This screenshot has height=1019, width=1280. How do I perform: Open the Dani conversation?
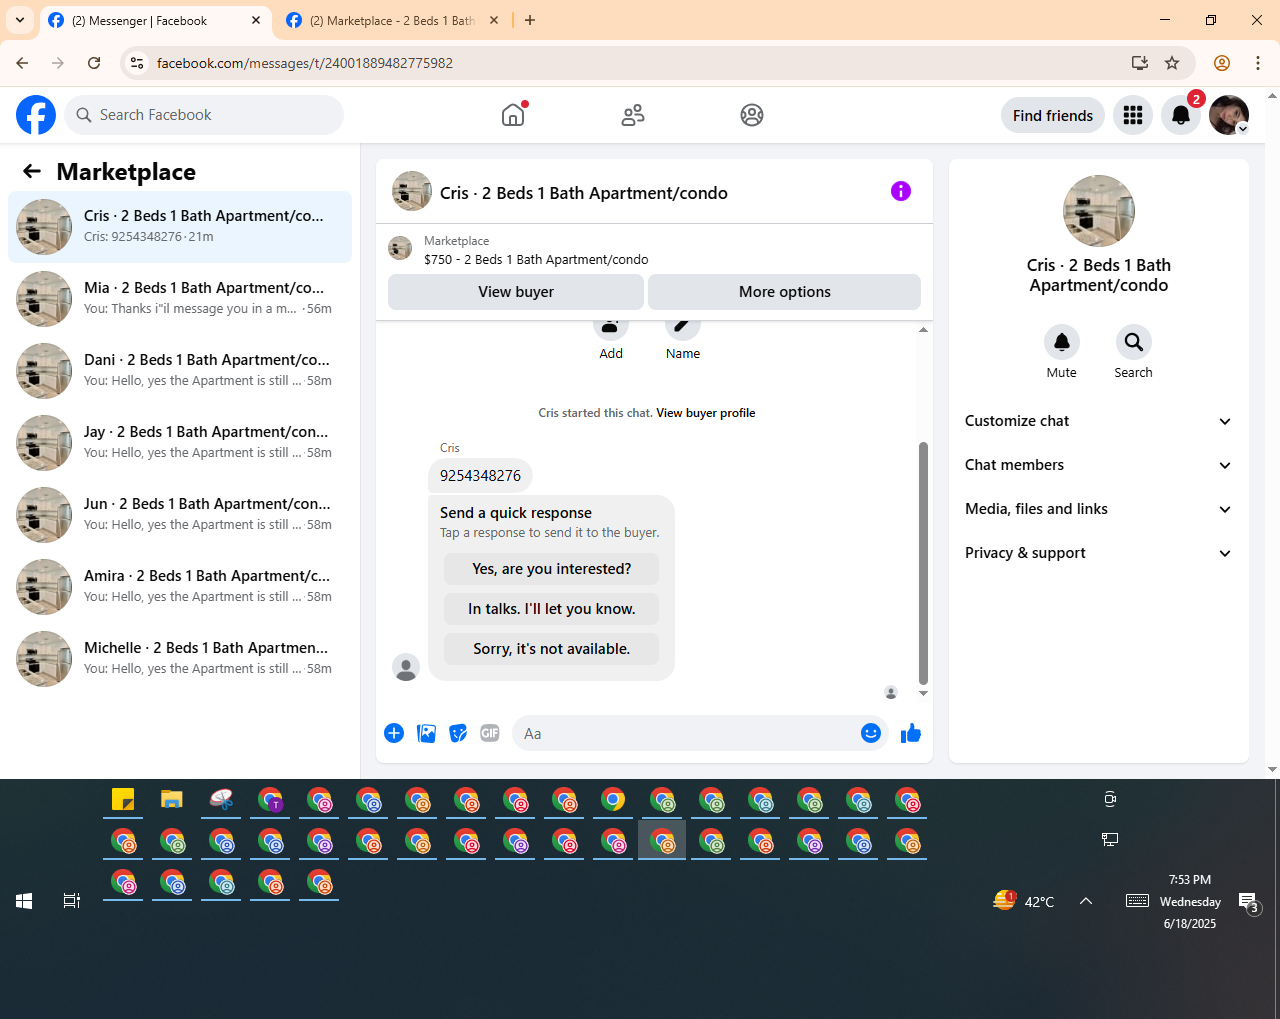[180, 371]
